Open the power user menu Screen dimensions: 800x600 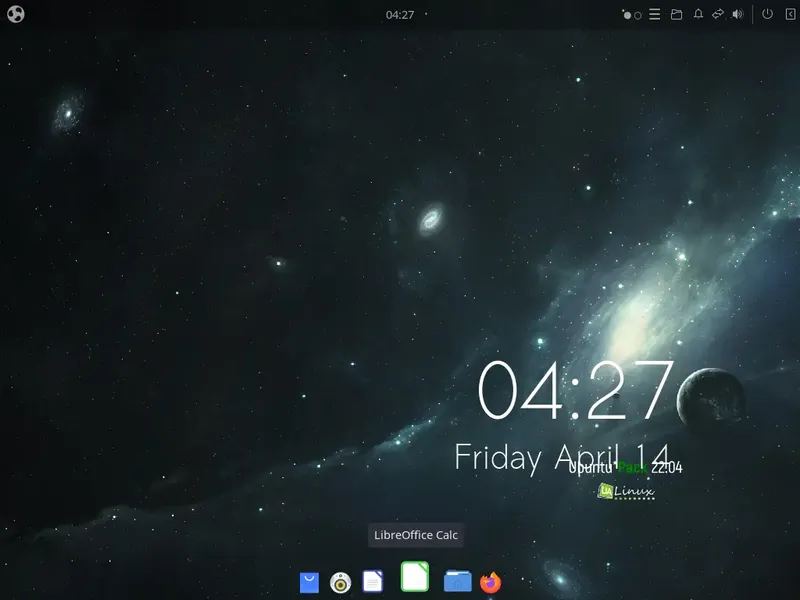[x=767, y=14]
